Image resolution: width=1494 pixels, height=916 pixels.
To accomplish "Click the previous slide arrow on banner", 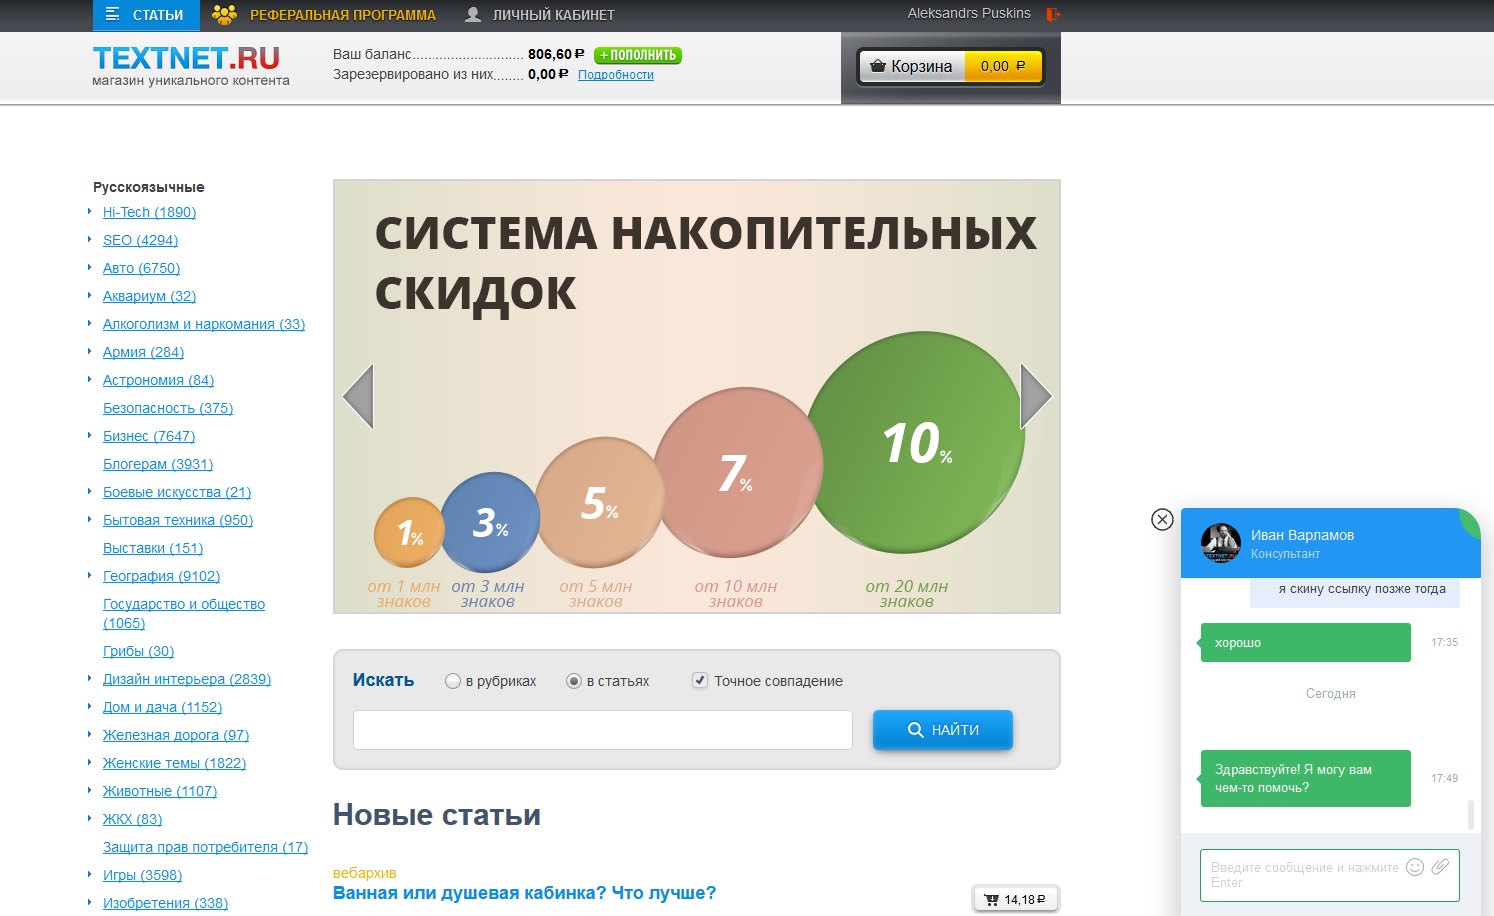I will [358, 396].
